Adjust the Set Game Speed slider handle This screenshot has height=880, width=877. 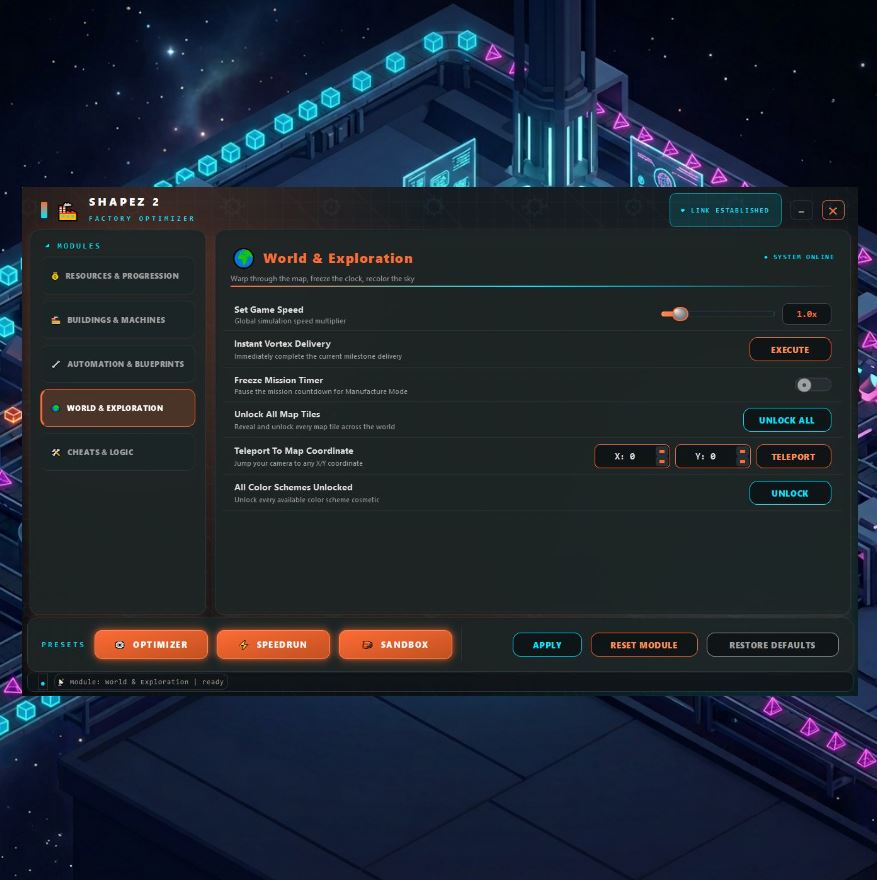pyautogui.click(x=680, y=314)
